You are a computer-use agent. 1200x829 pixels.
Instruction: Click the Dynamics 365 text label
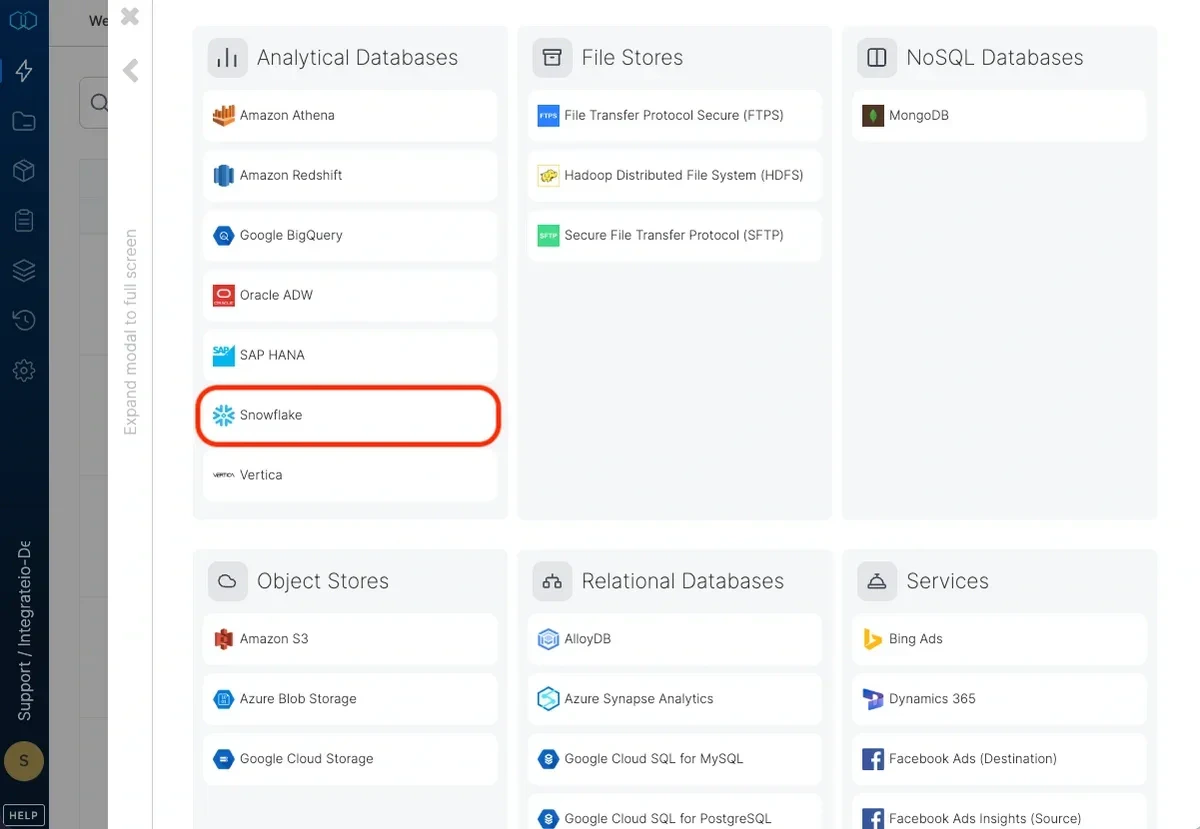coord(932,699)
